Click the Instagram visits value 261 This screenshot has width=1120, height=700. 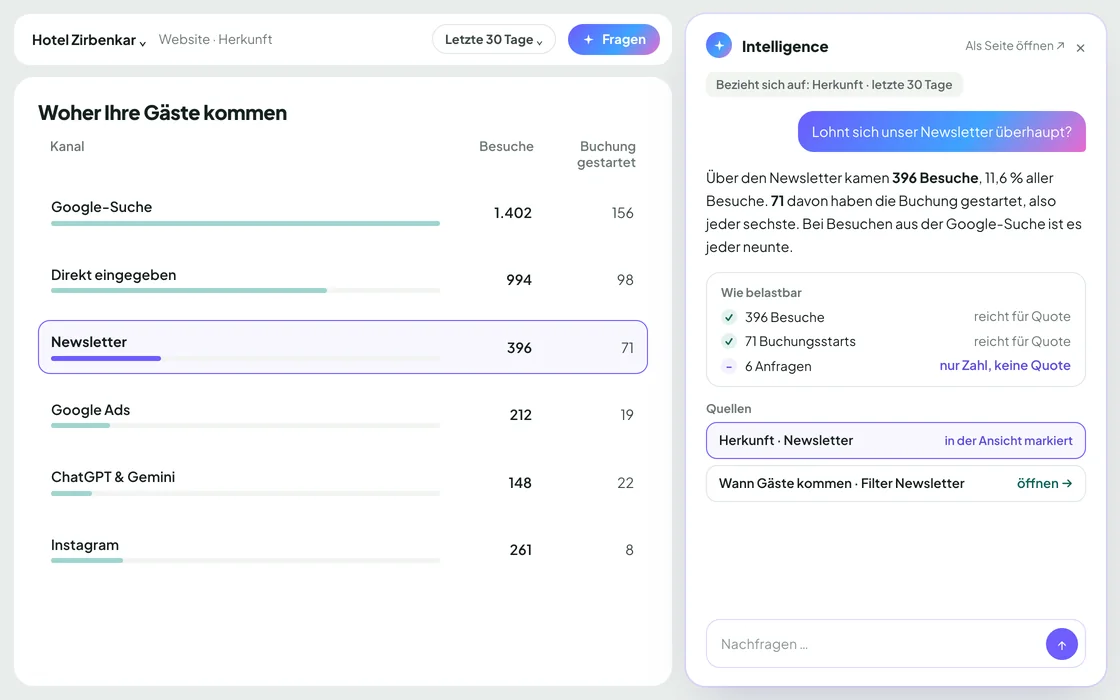[x=520, y=550]
